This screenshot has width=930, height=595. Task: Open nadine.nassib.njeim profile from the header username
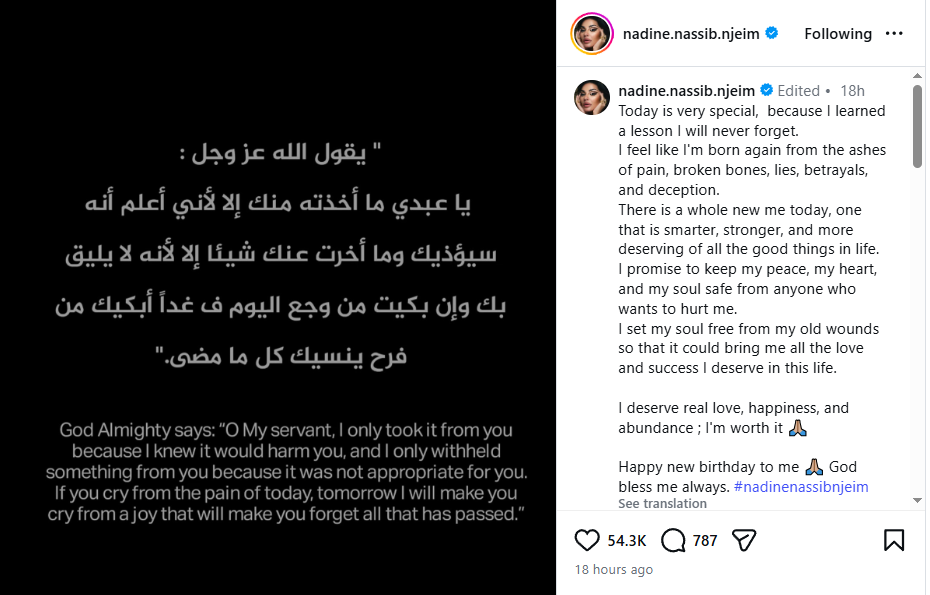coord(692,33)
